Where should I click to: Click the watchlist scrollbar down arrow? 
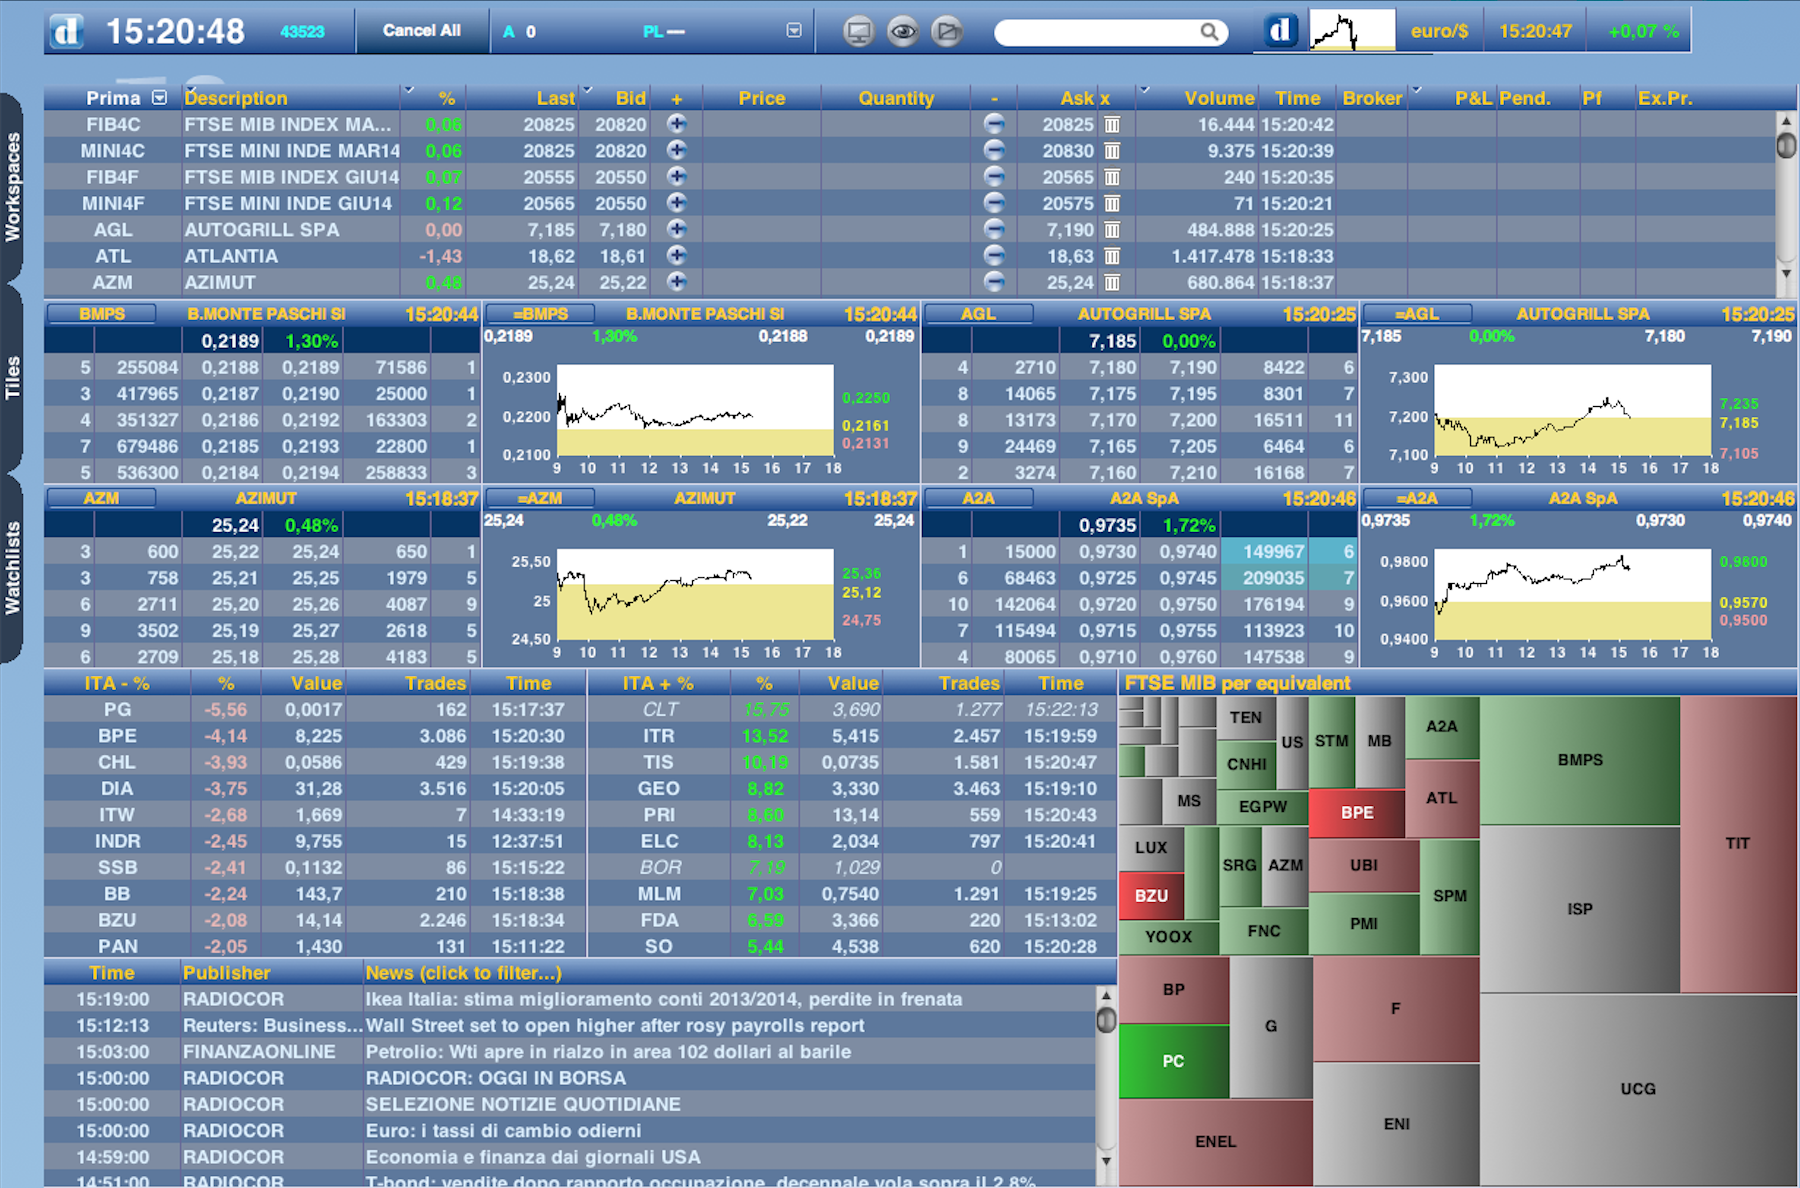[1786, 274]
